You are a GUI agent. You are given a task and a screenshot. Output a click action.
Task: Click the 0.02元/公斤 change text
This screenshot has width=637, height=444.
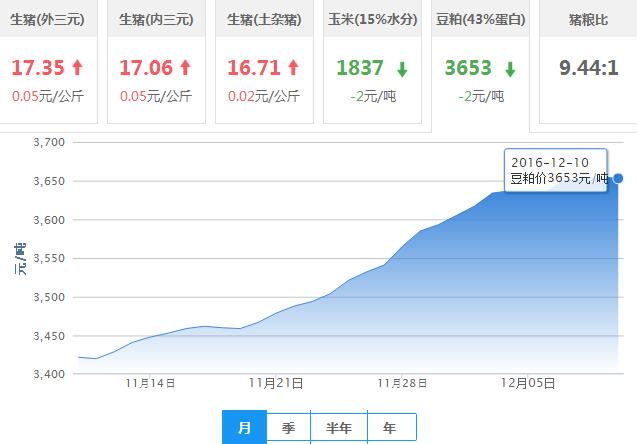coord(264,96)
